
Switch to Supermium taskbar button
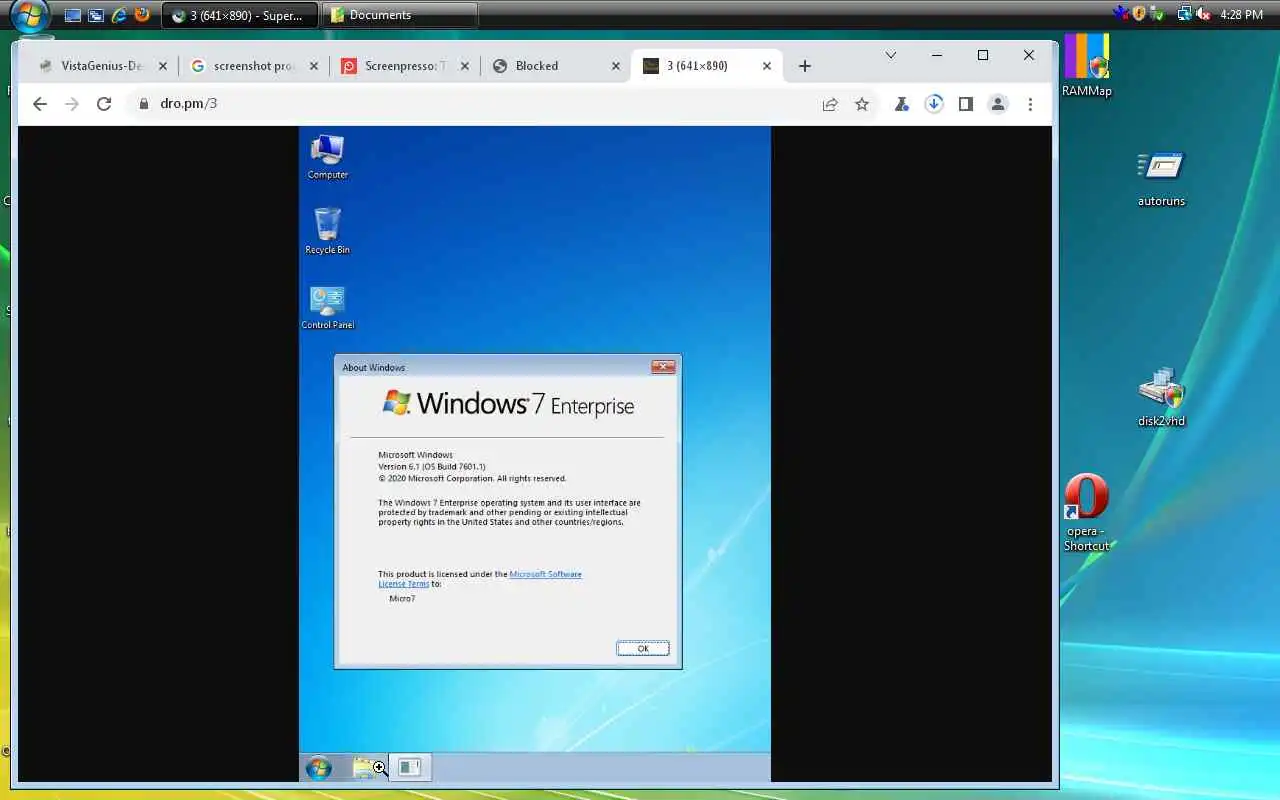pyautogui.click(x=240, y=15)
